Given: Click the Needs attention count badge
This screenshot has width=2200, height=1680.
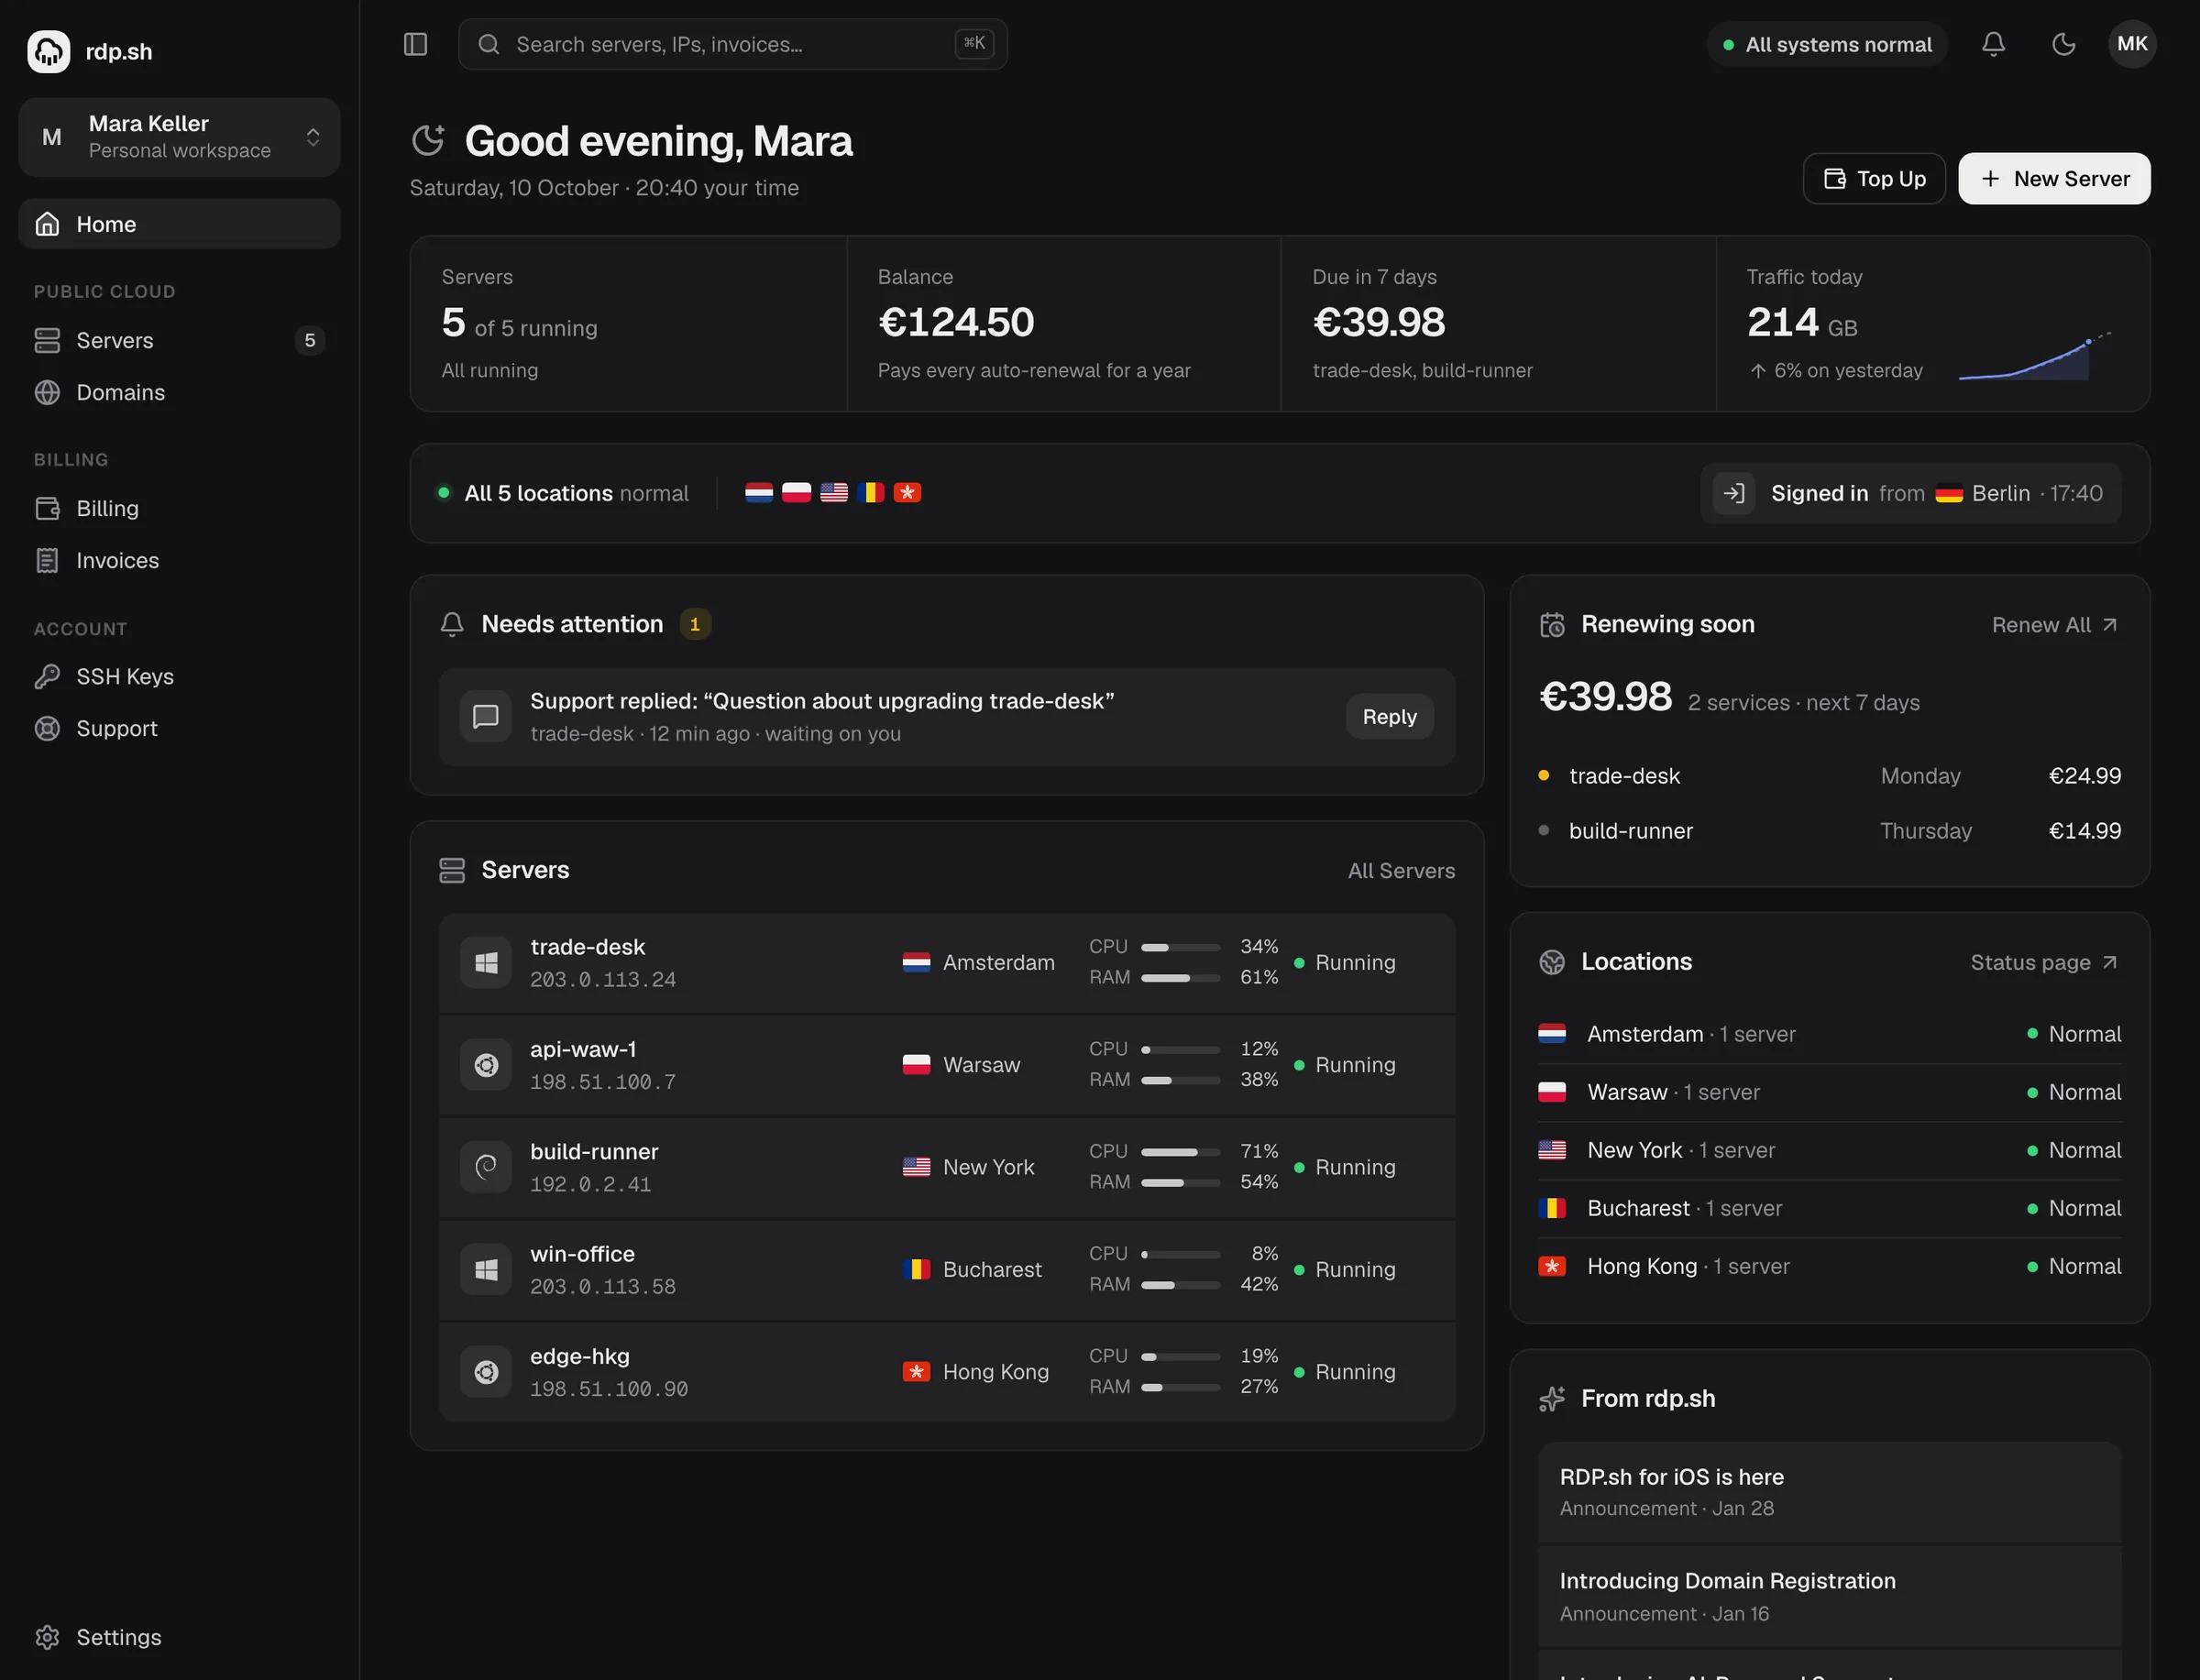Looking at the screenshot, I should click(695, 624).
